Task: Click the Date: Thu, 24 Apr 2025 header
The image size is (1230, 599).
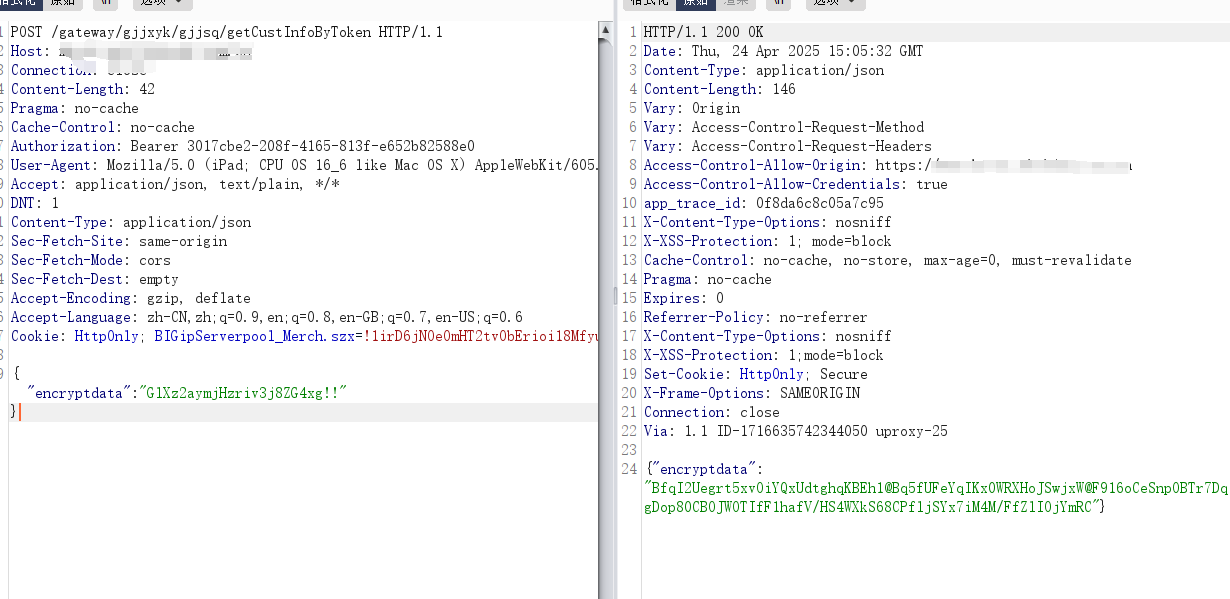Action: [x=784, y=51]
